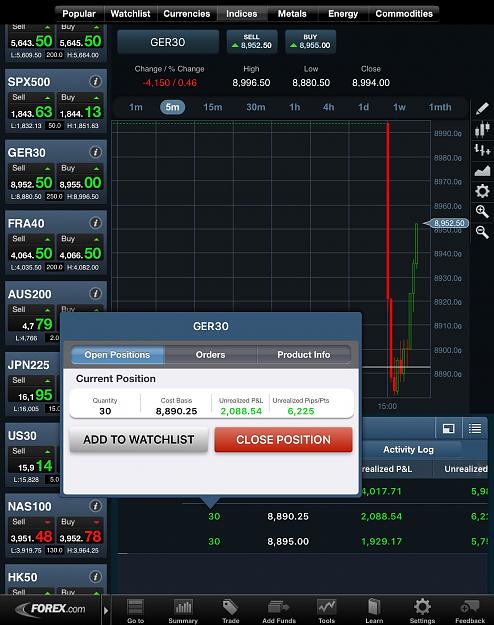This screenshot has width=494, height=625.
Task: Open the Indices category tab
Action: pyautogui.click(x=242, y=14)
